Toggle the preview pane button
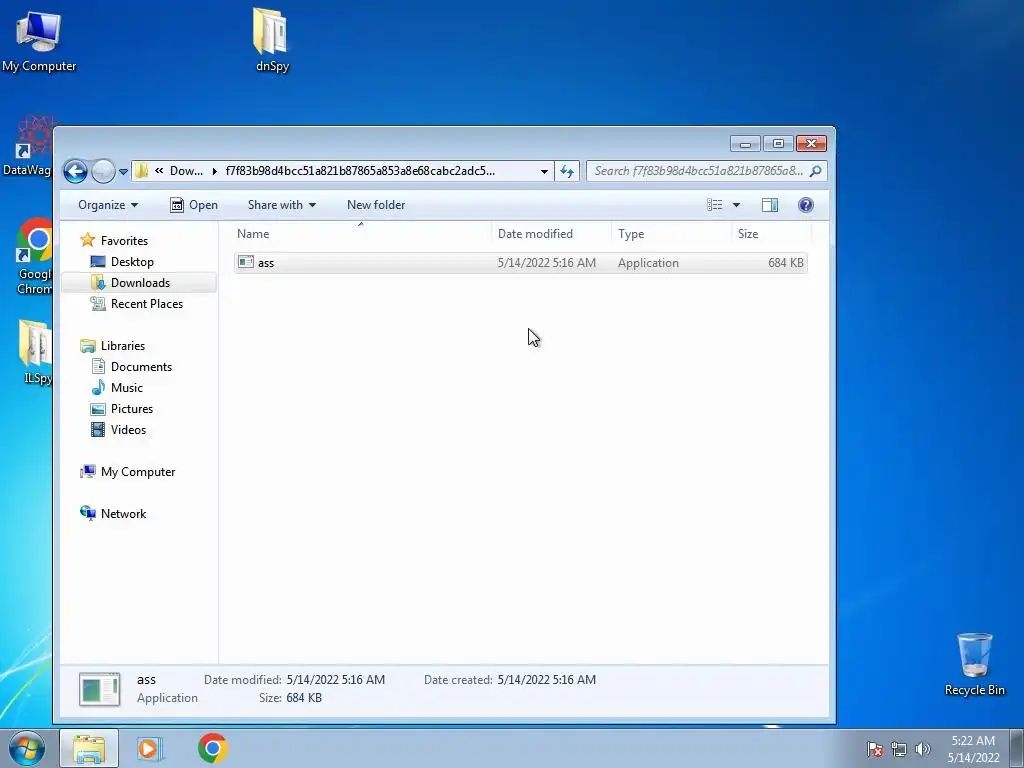 (x=770, y=205)
